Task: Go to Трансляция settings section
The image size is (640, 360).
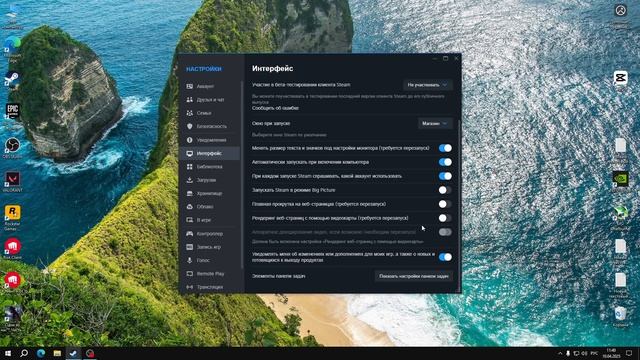Action: (x=210, y=287)
